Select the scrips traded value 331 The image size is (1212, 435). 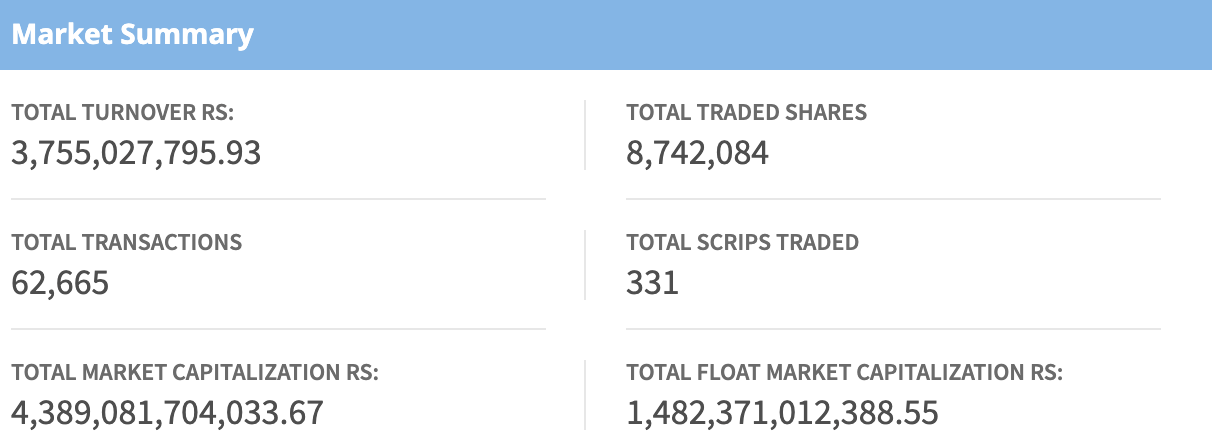point(652,283)
